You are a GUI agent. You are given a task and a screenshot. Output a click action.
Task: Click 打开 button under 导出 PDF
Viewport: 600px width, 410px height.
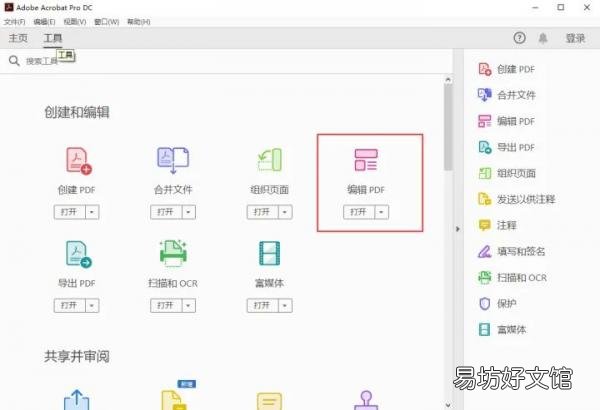pyautogui.click(x=70, y=305)
